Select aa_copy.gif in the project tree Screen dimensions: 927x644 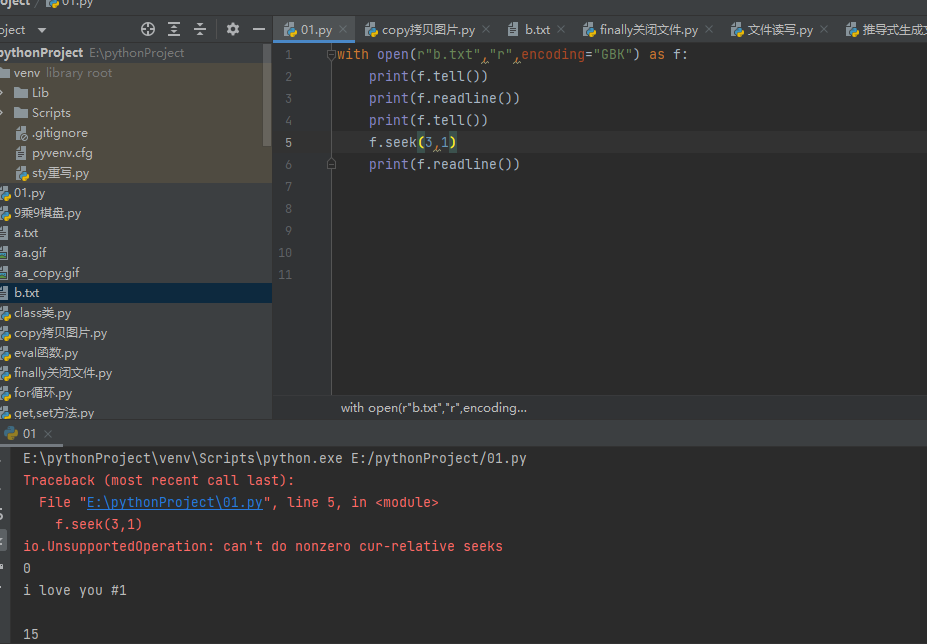tap(136, 273)
